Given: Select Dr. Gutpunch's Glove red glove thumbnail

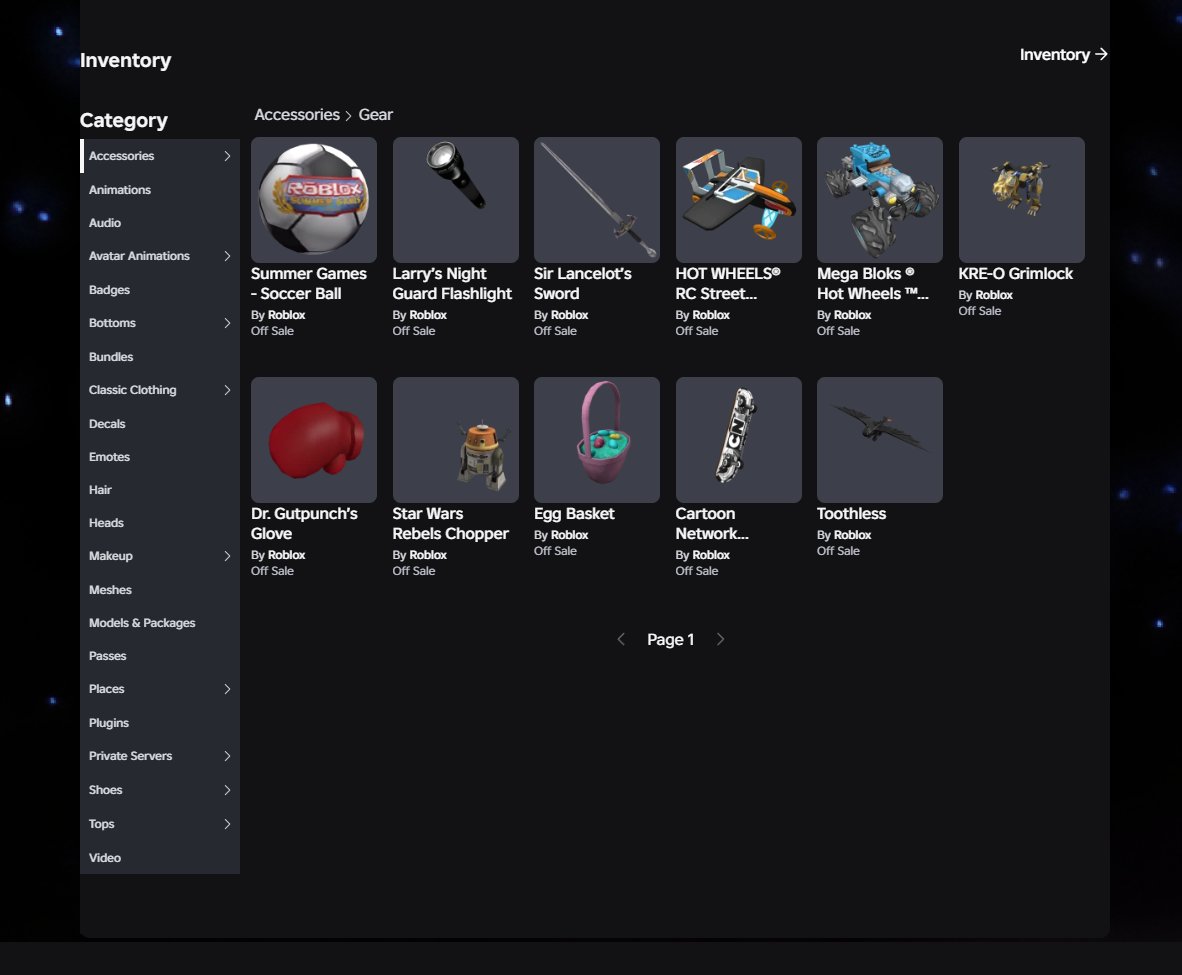Looking at the screenshot, I should tap(314, 440).
